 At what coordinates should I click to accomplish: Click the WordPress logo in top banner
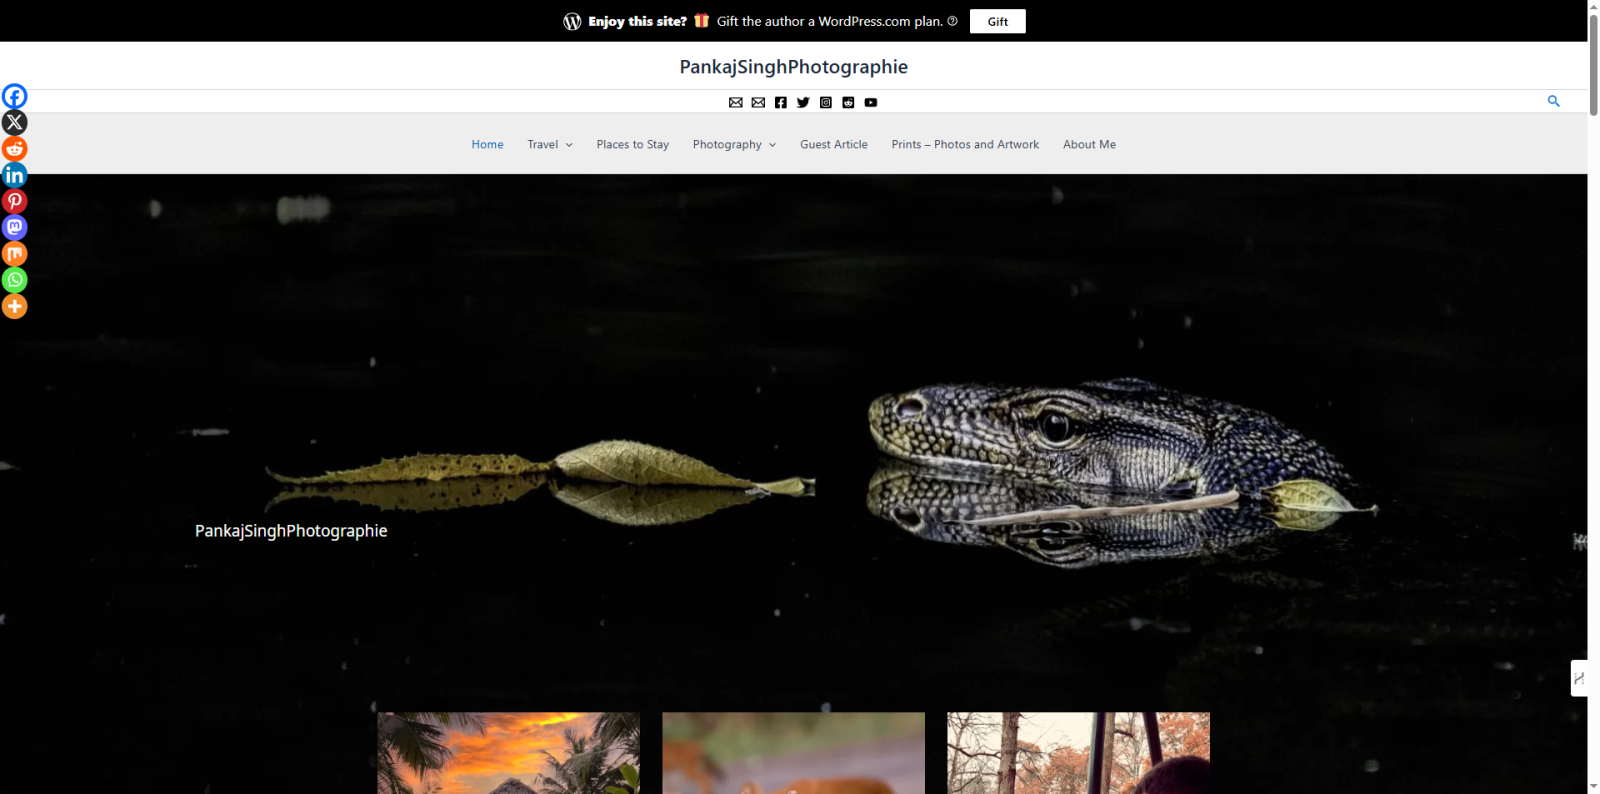tap(572, 21)
